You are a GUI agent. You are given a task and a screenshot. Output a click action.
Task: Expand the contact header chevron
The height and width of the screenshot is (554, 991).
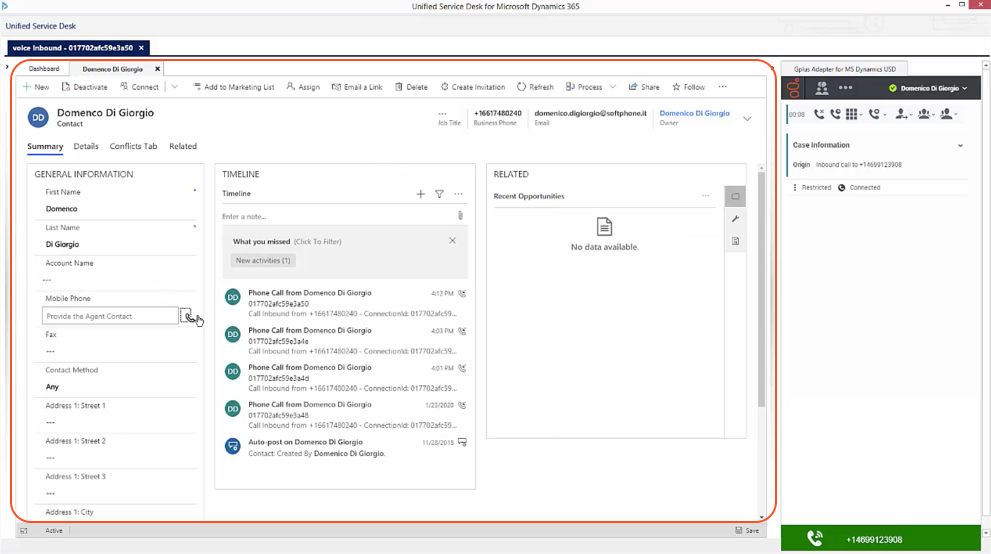747,119
